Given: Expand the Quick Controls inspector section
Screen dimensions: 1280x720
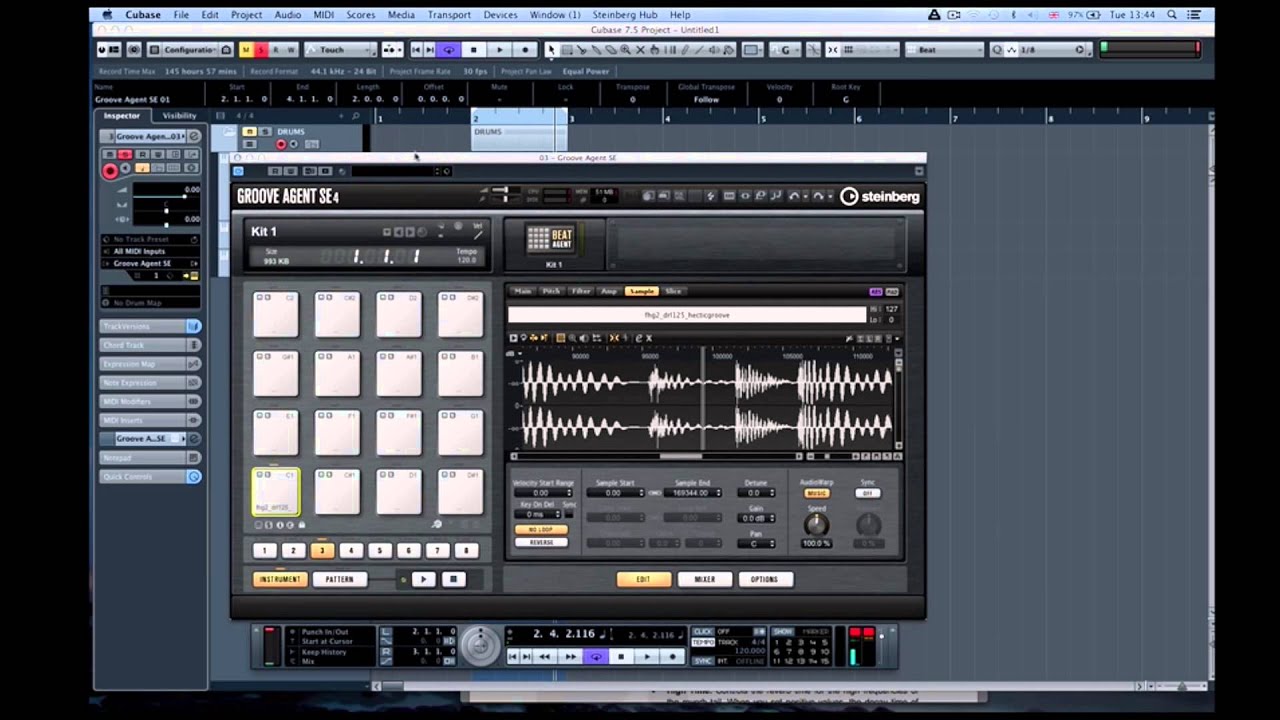Looking at the screenshot, I should [x=150, y=477].
